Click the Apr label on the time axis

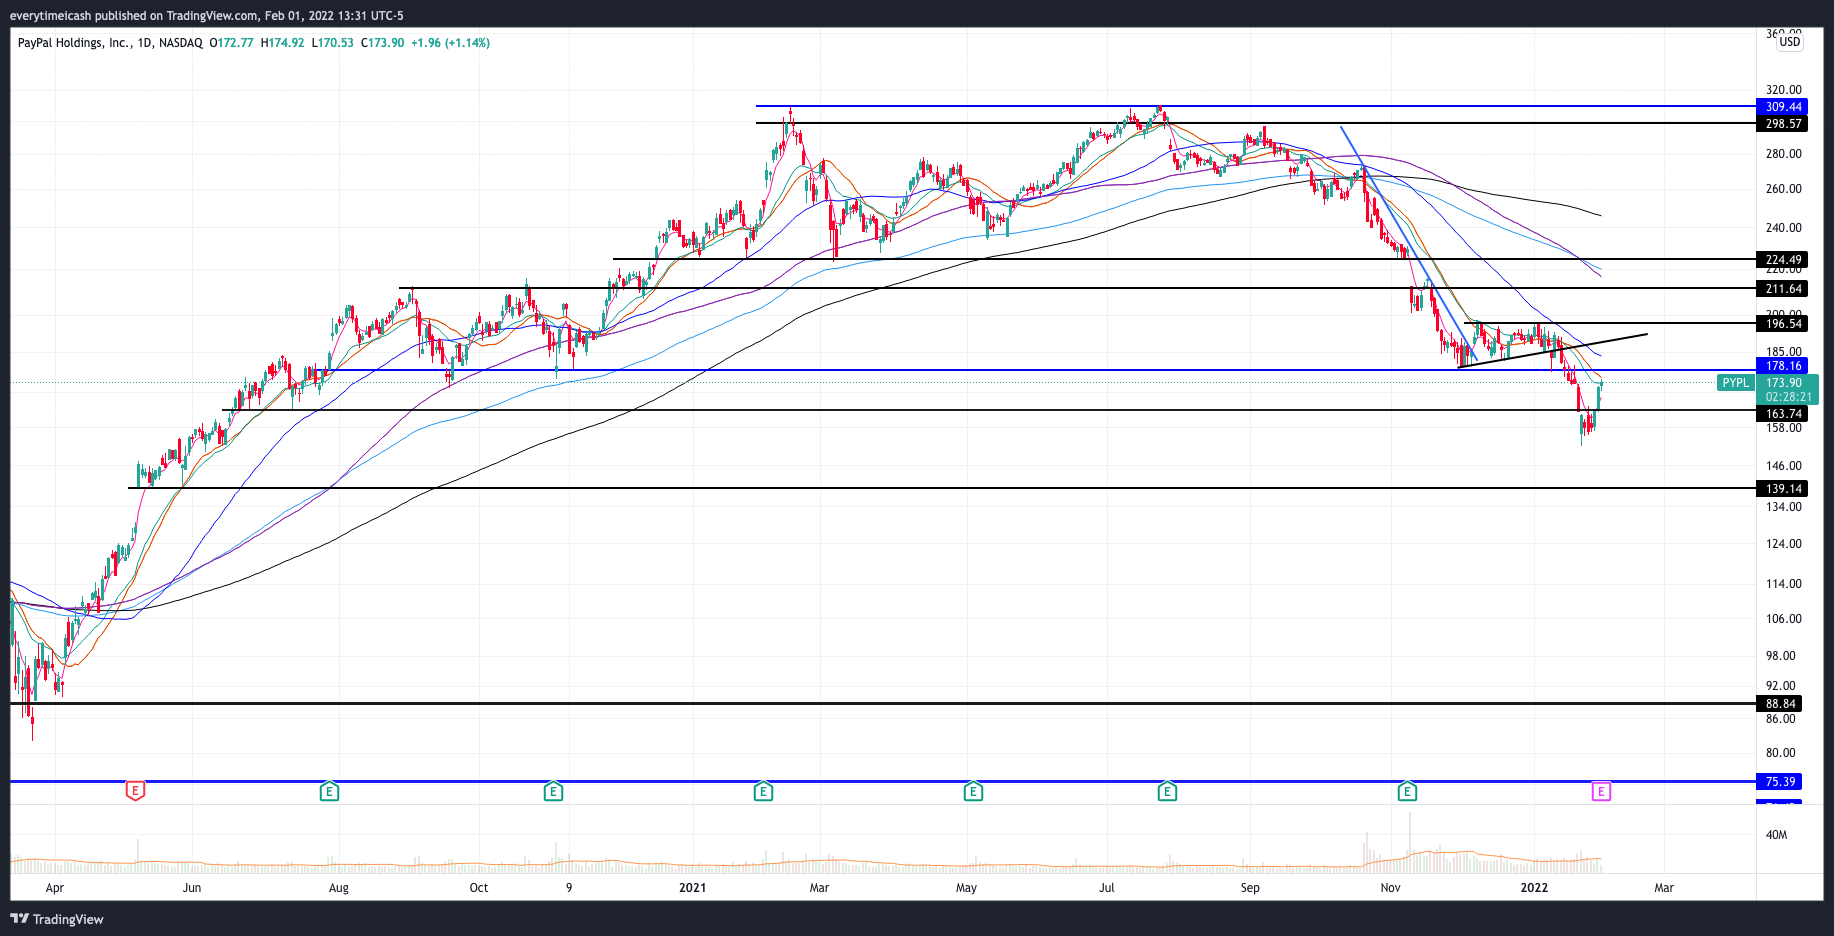[55, 888]
